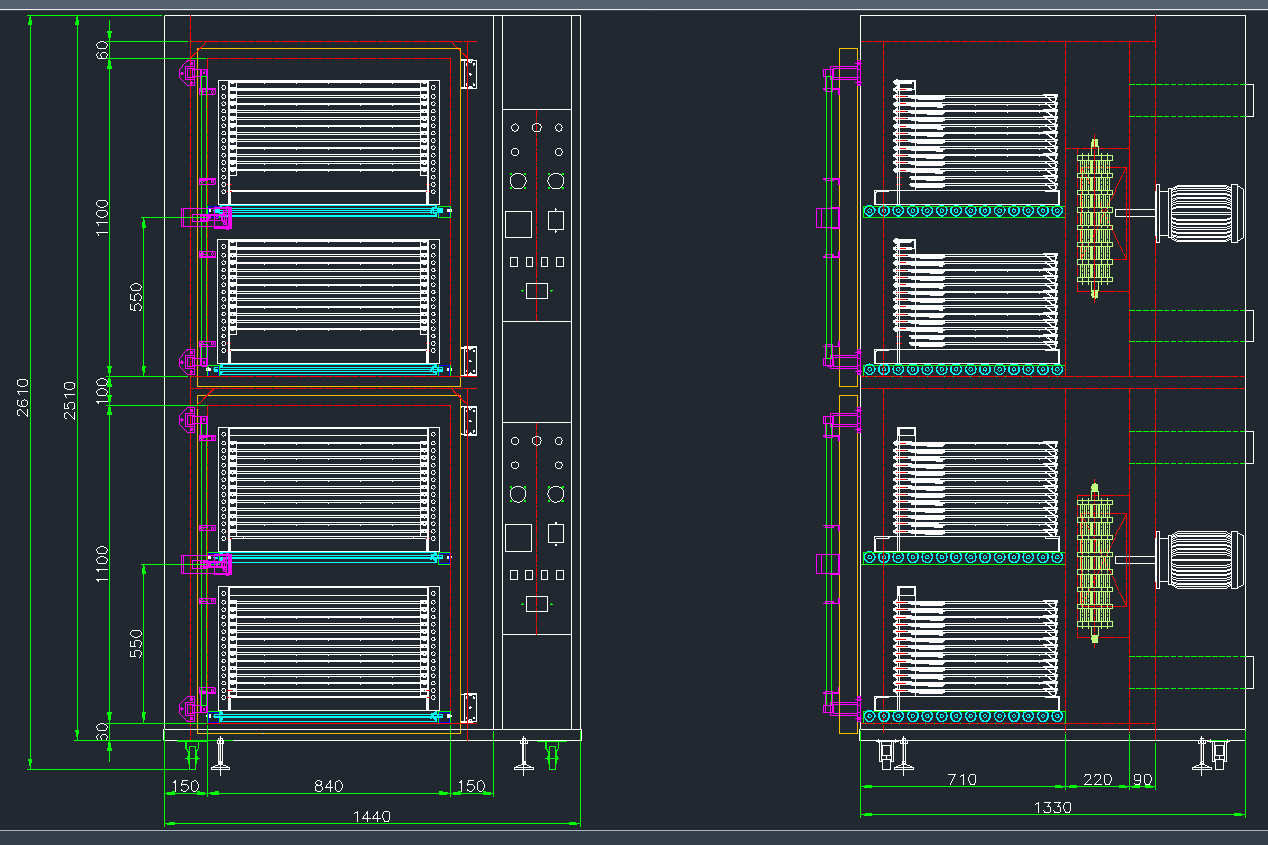Select the lower electric motor in side view
The width and height of the screenshot is (1268, 845).
(x=1200, y=560)
